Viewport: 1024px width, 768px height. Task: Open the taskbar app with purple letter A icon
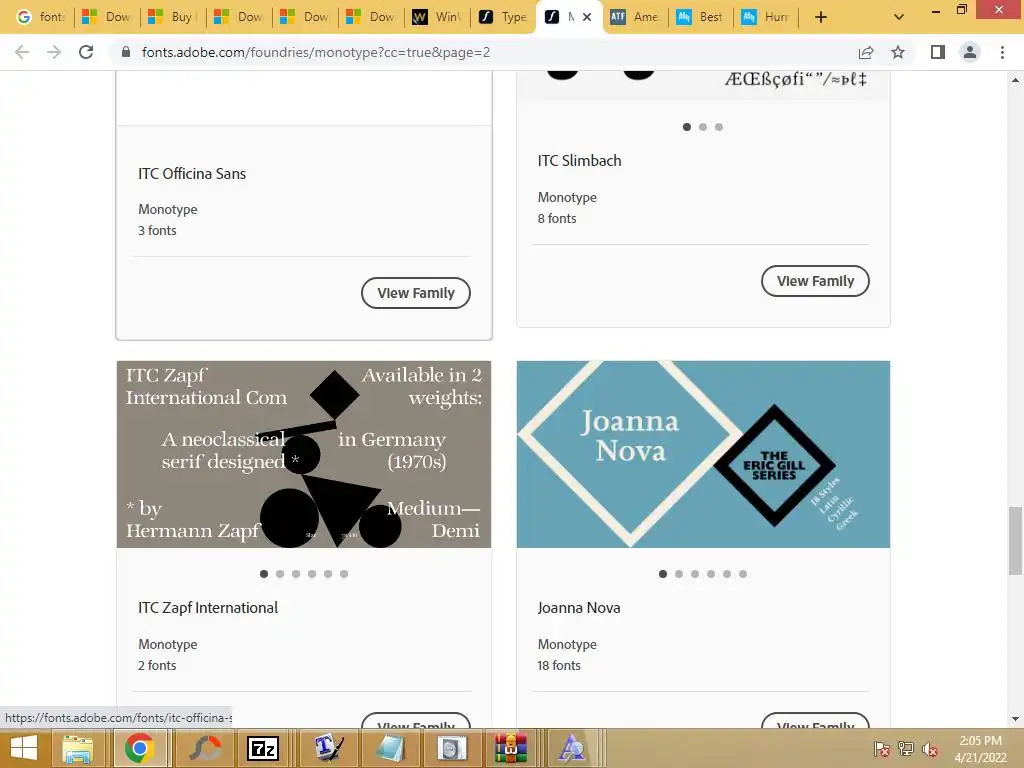pos(572,748)
